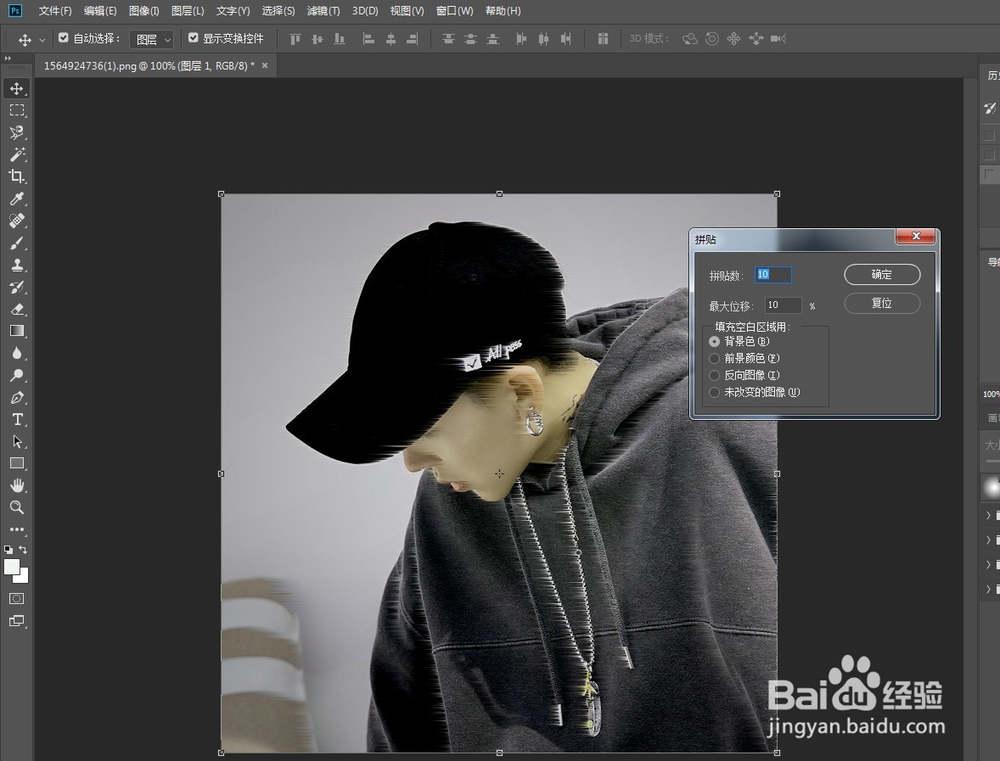Image resolution: width=1000 pixels, height=761 pixels.
Task: Open 窗口(W) menu
Action: point(455,11)
